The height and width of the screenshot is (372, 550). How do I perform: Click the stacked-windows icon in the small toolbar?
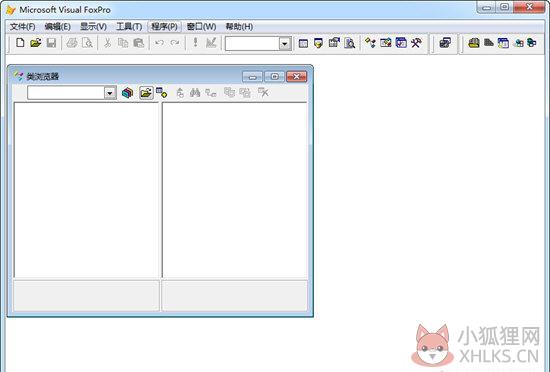pyautogui.click(x=445, y=43)
